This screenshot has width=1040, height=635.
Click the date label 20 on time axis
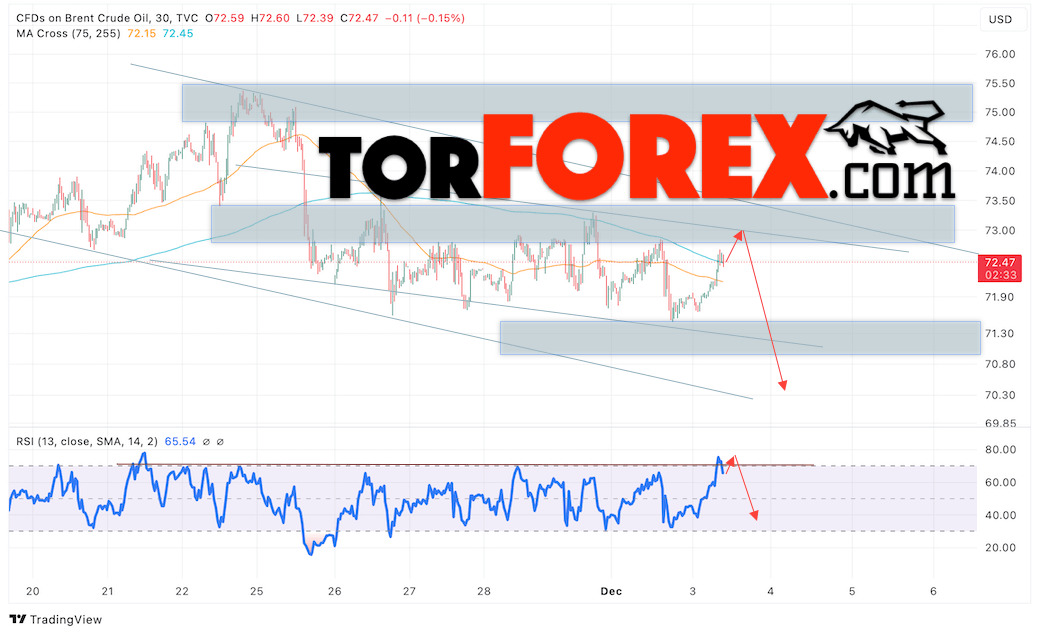[x=32, y=591]
